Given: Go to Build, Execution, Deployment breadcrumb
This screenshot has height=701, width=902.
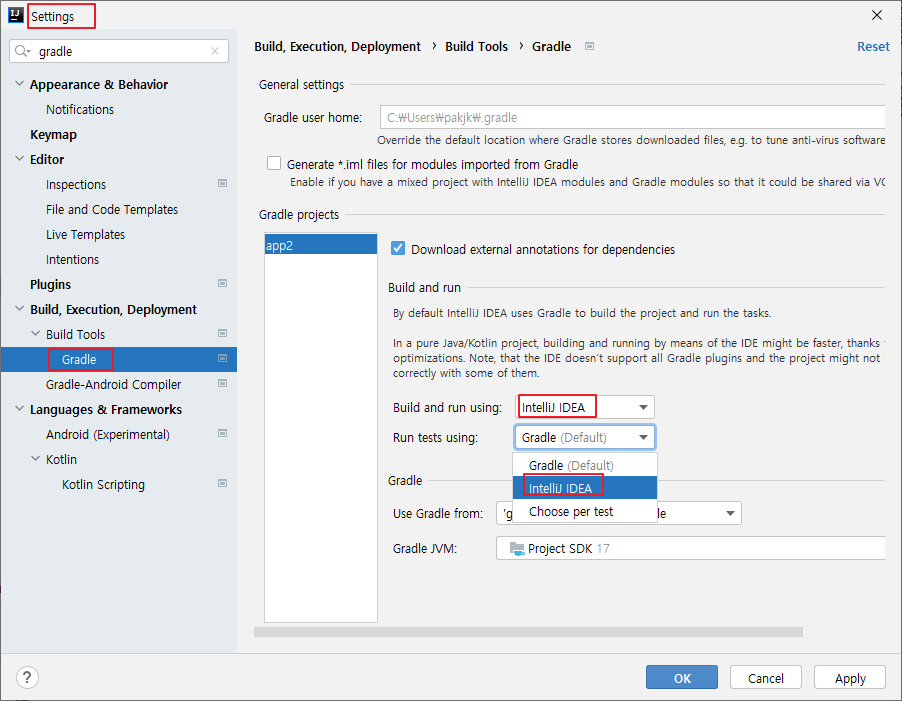Looking at the screenshot, I should pos(337,47).
